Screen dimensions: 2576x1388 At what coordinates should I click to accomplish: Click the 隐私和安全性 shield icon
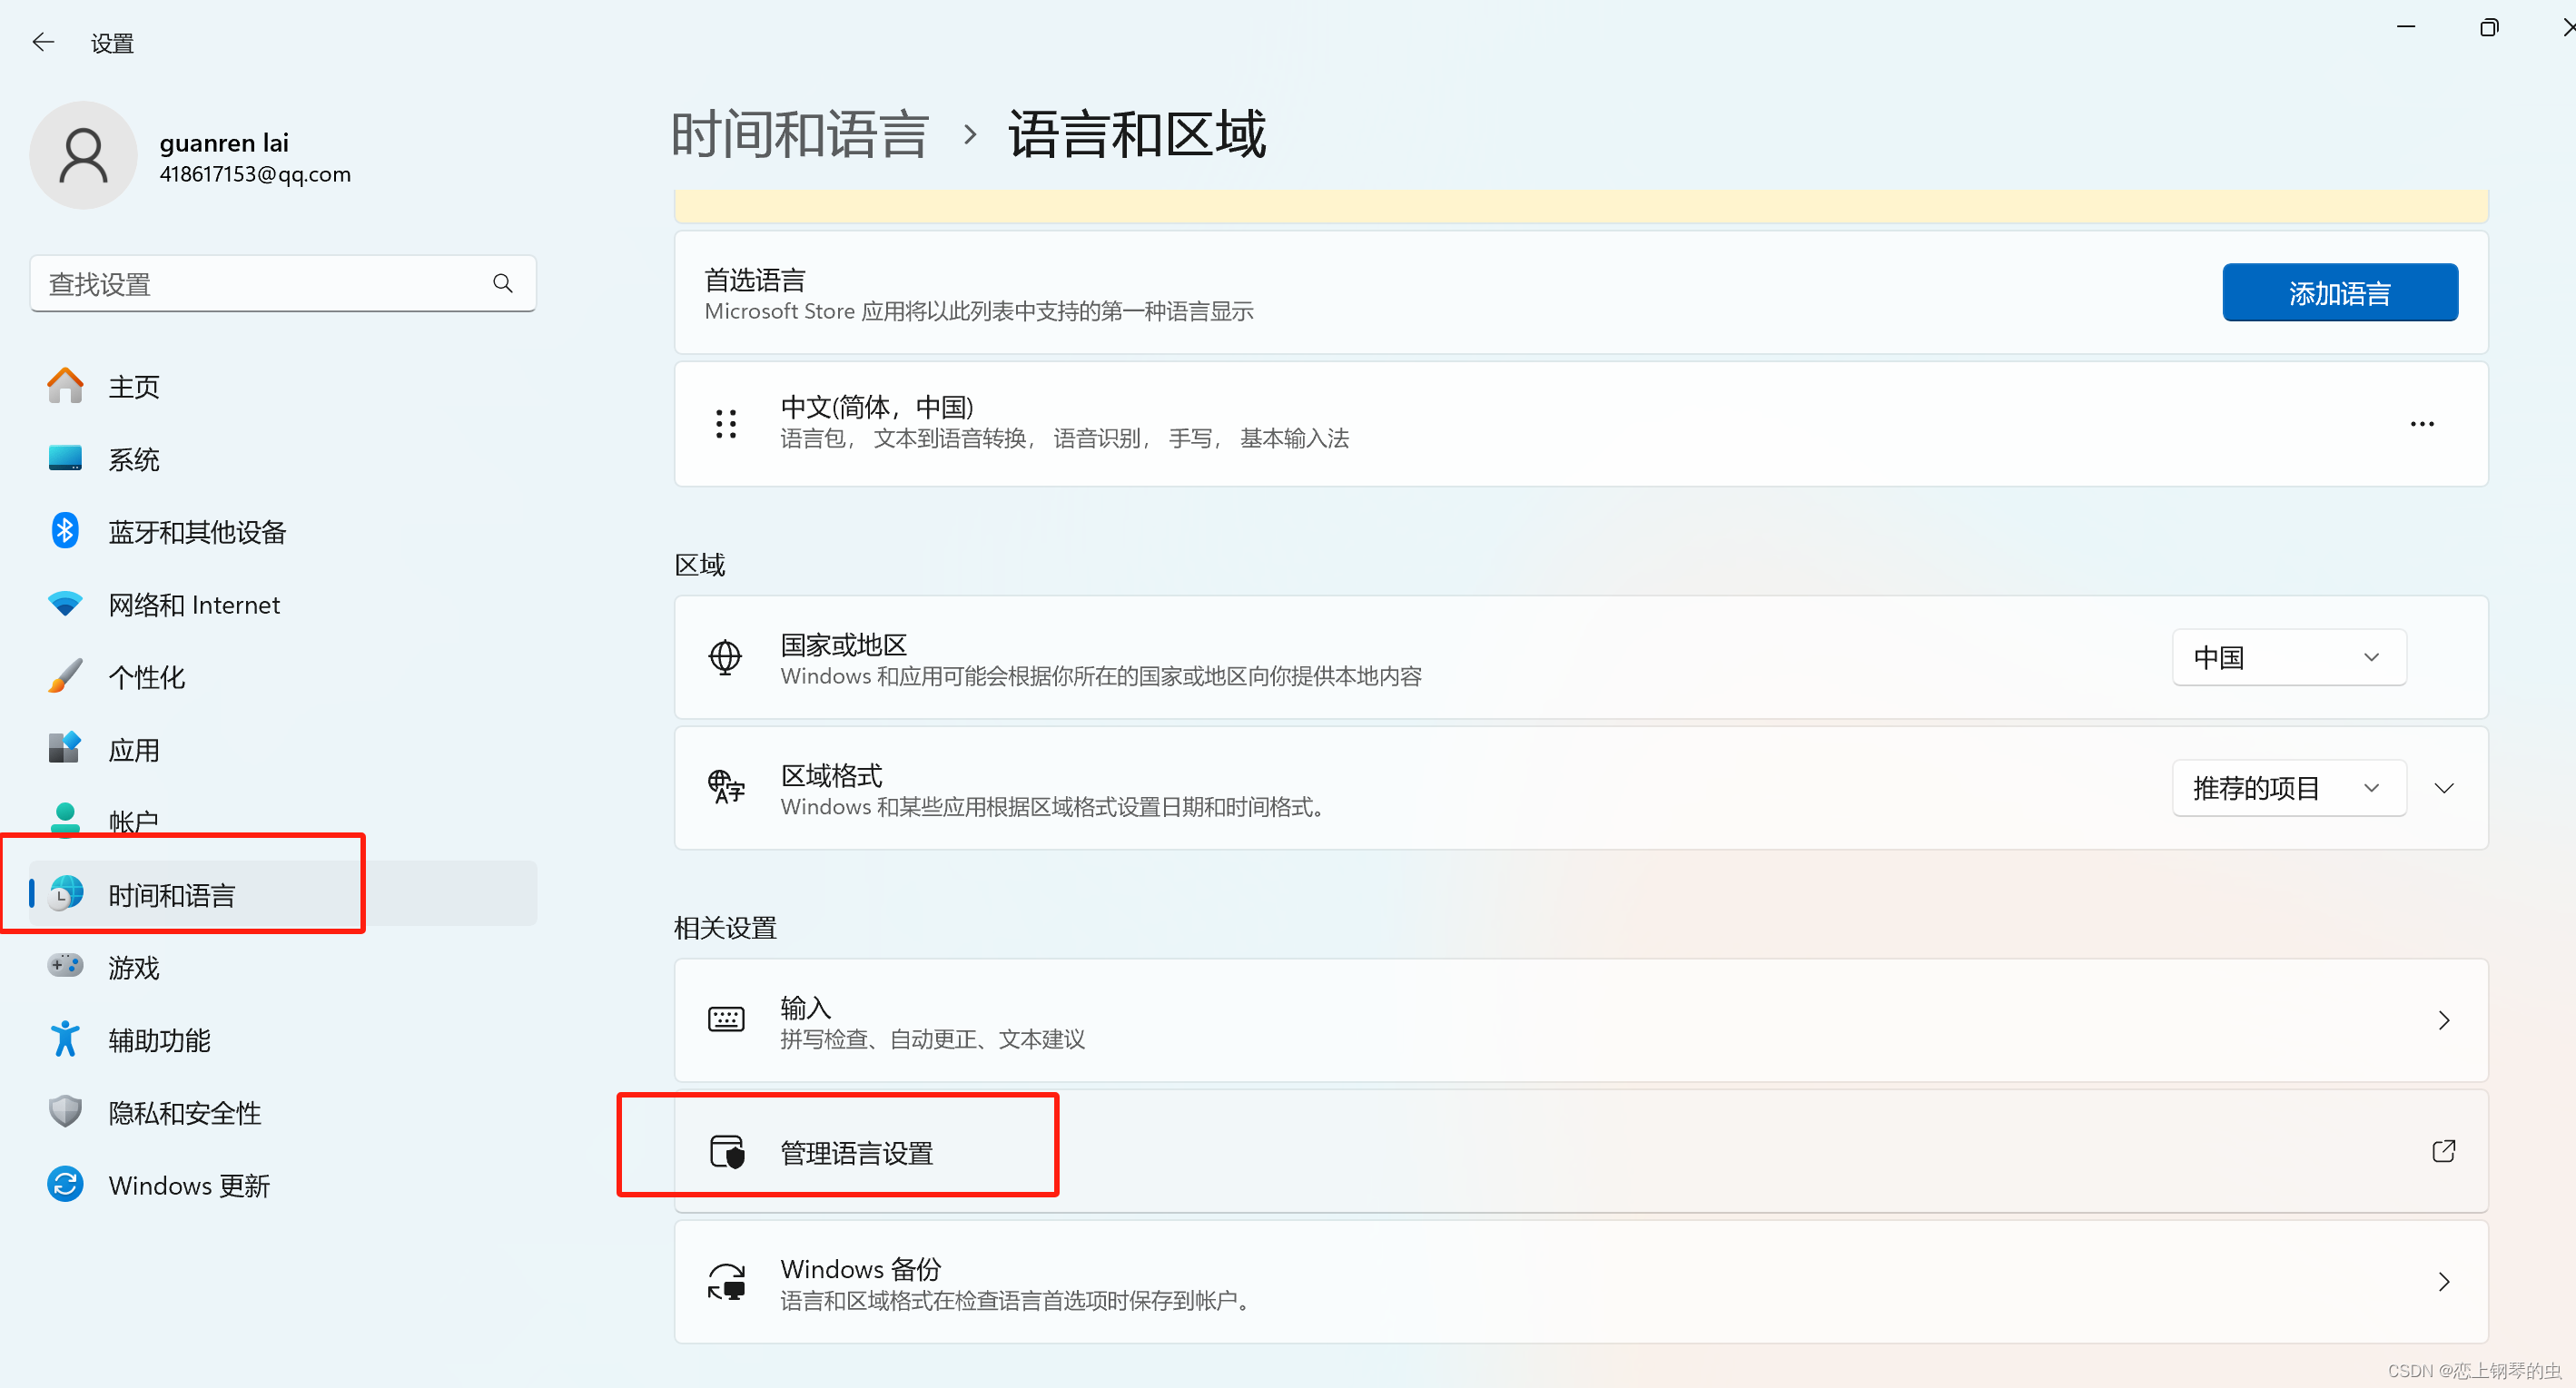pos(65,1112)
